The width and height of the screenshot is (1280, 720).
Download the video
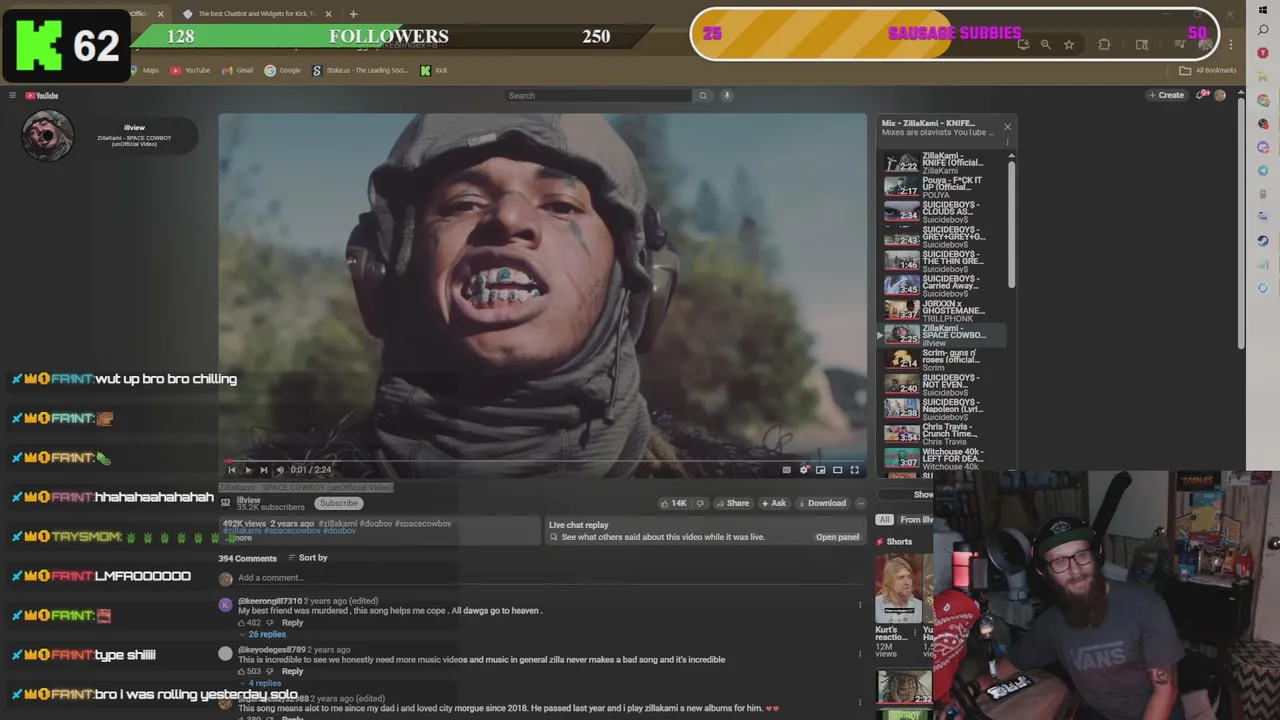click(x=822, y=503)
